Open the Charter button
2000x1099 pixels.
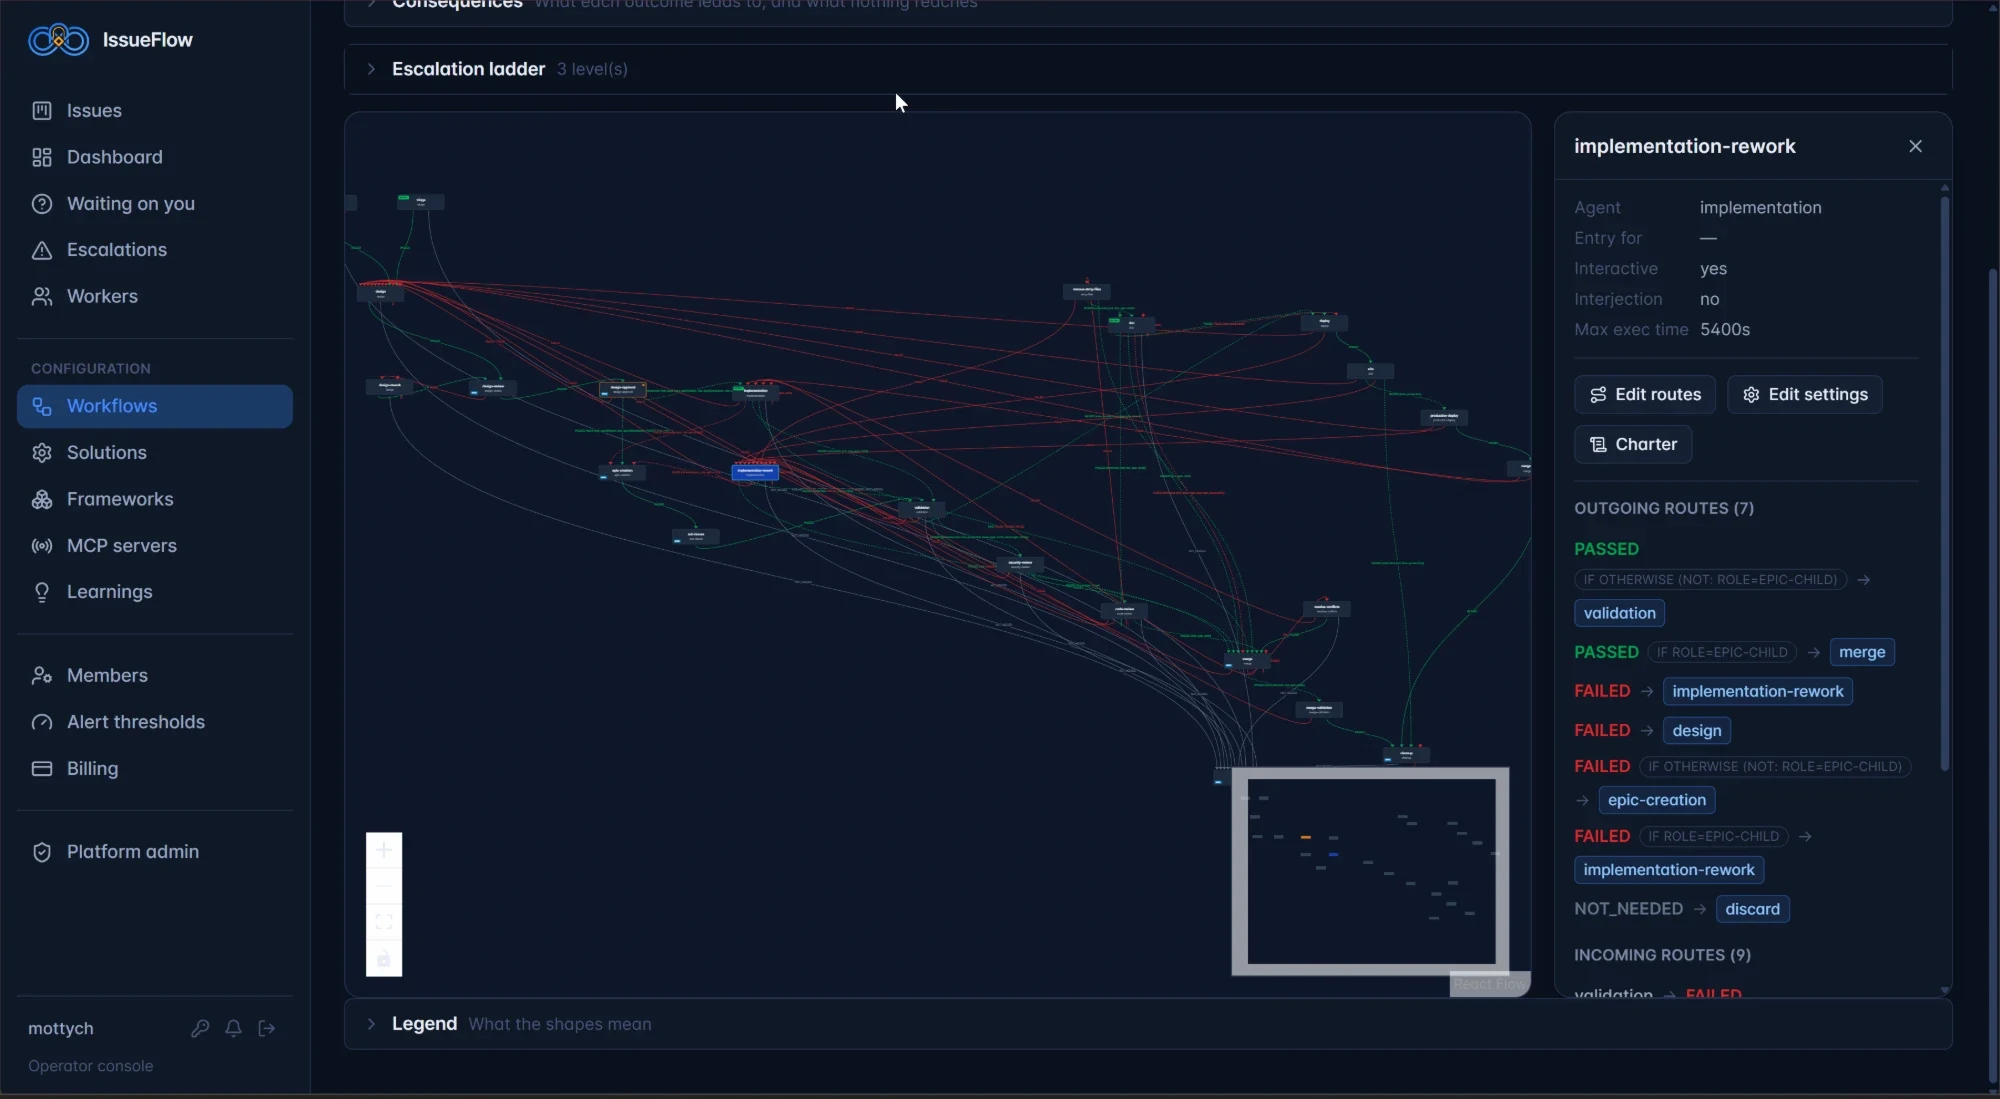pos(1633,445)
